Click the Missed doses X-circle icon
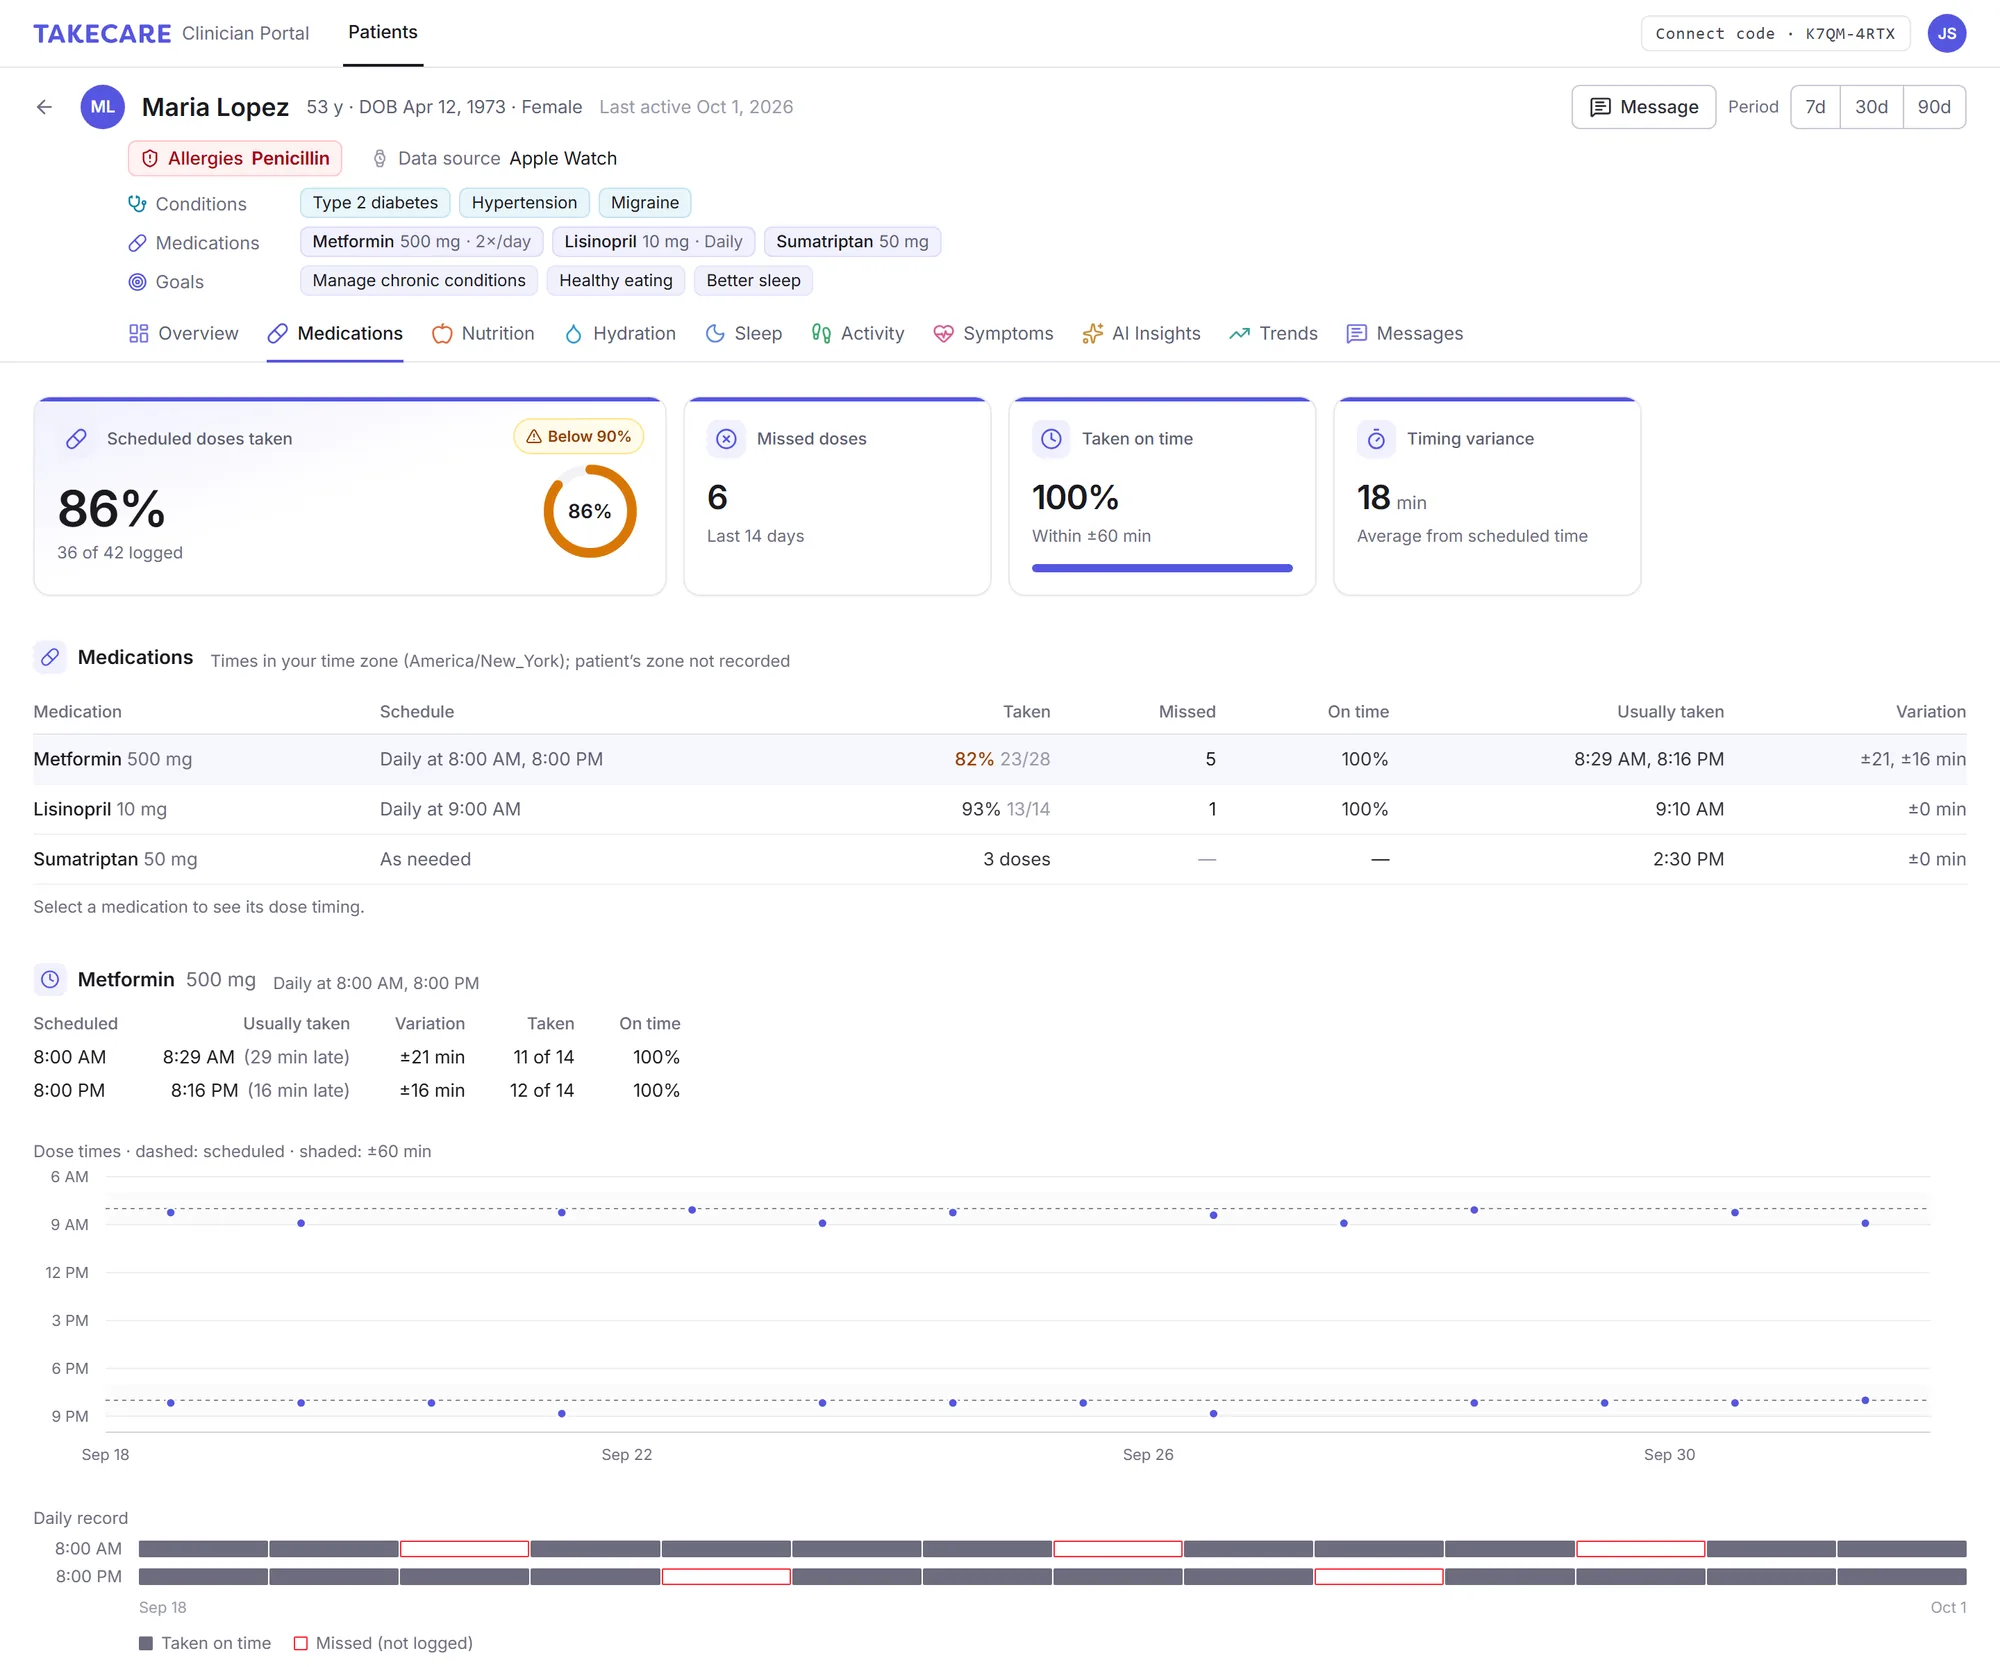 pyautogui.click(x=726, y=439)
